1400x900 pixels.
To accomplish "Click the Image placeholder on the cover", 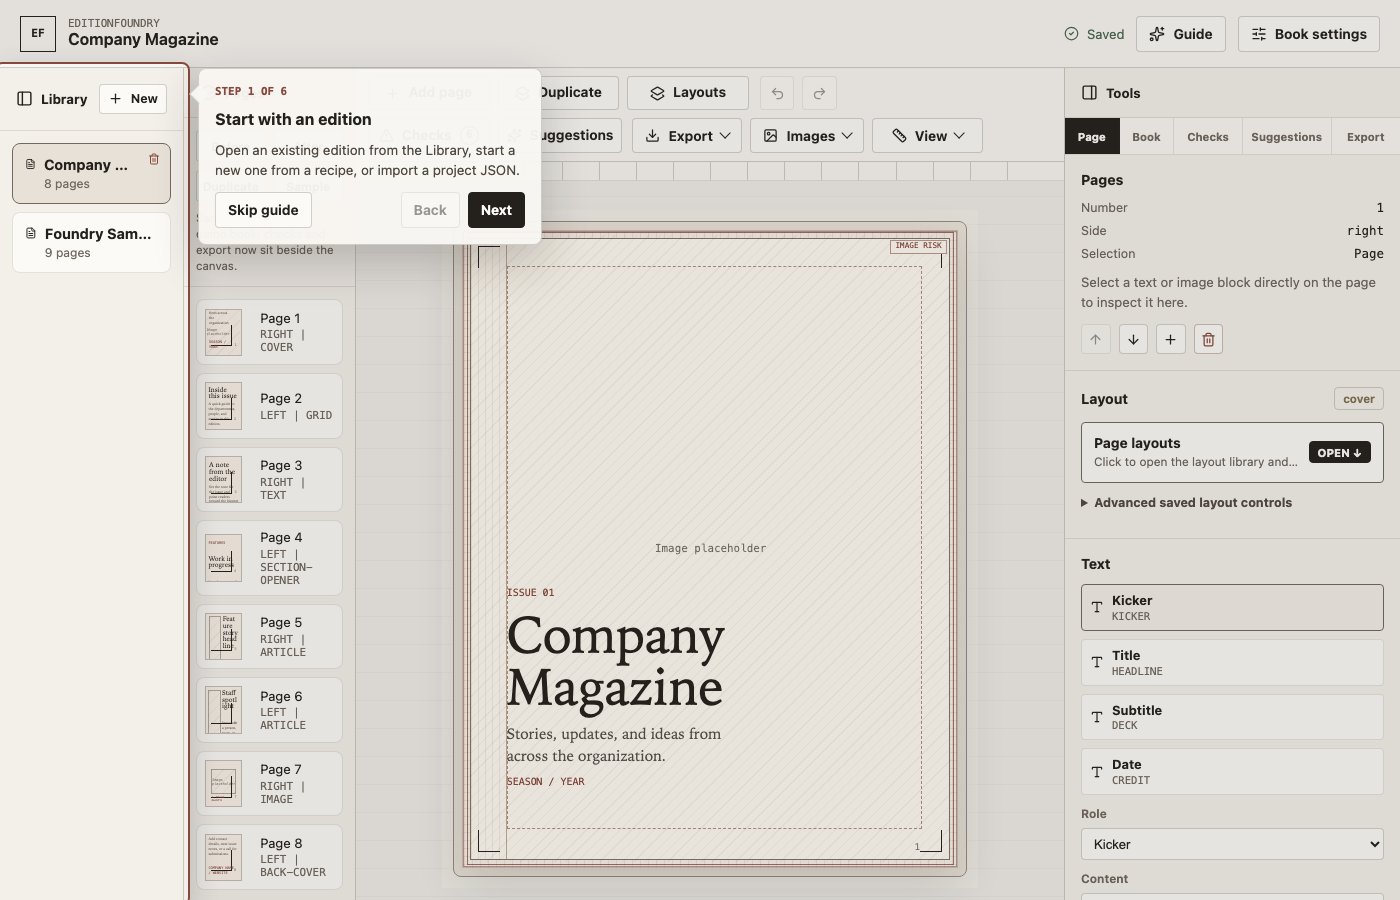I will coord(710,548).
